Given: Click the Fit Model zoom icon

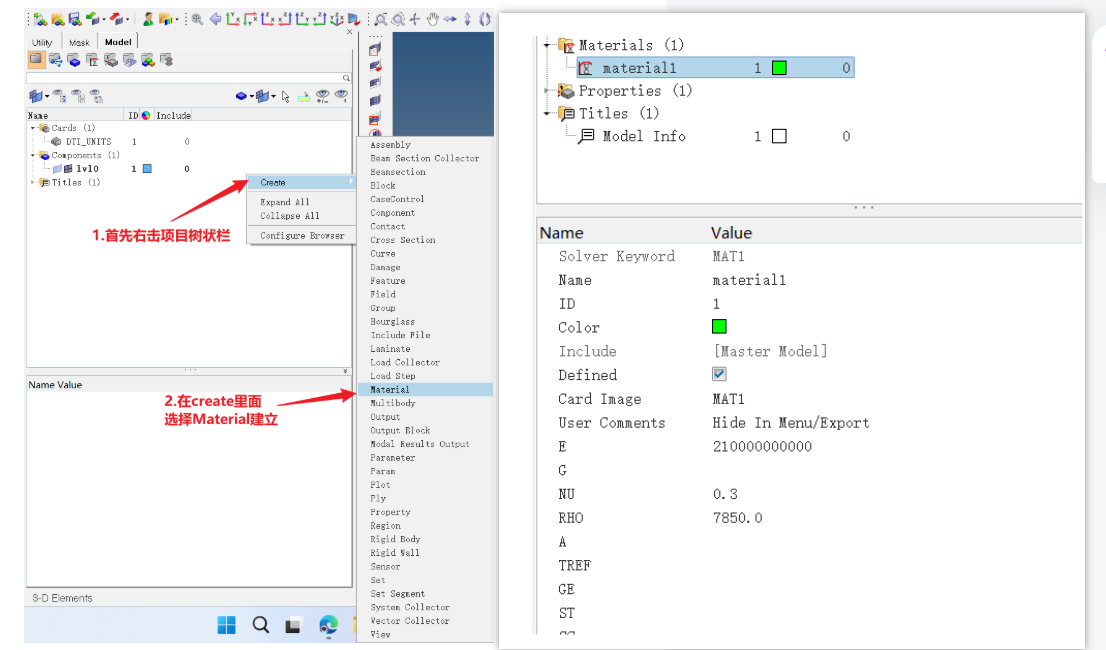Looking at the screenshot, I should (x=197, y=20).
